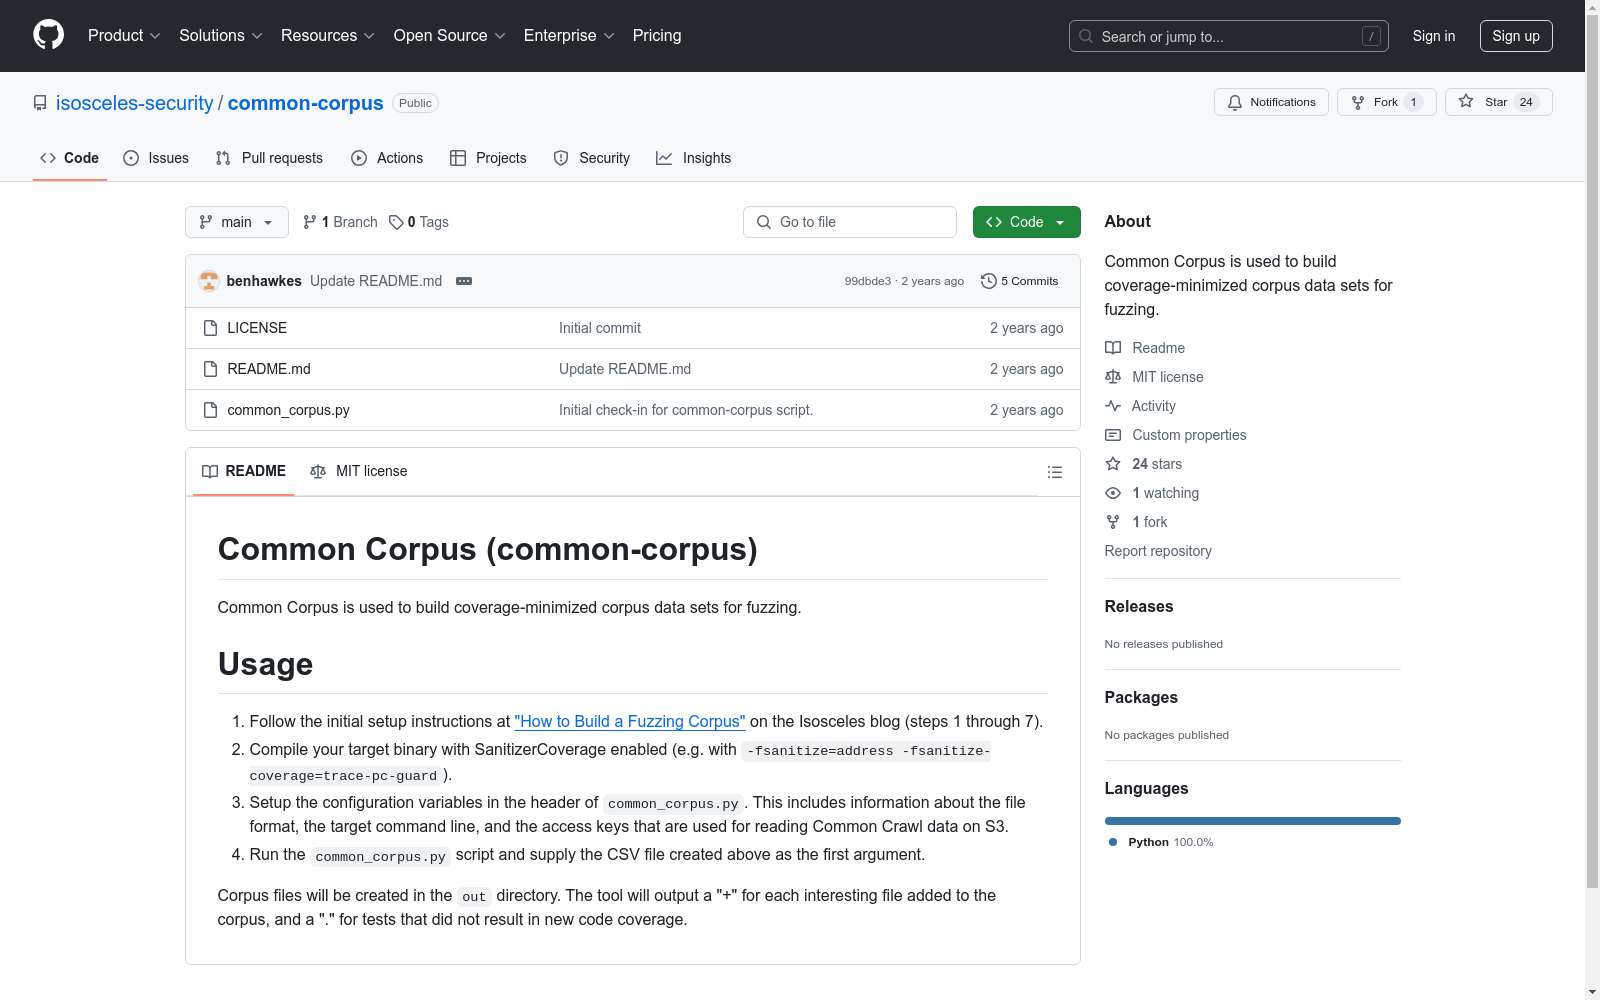Open the Pull requests tab
Viewport: 1600px width, 1000px height.
pyautogui.click(x=269, y=158)
